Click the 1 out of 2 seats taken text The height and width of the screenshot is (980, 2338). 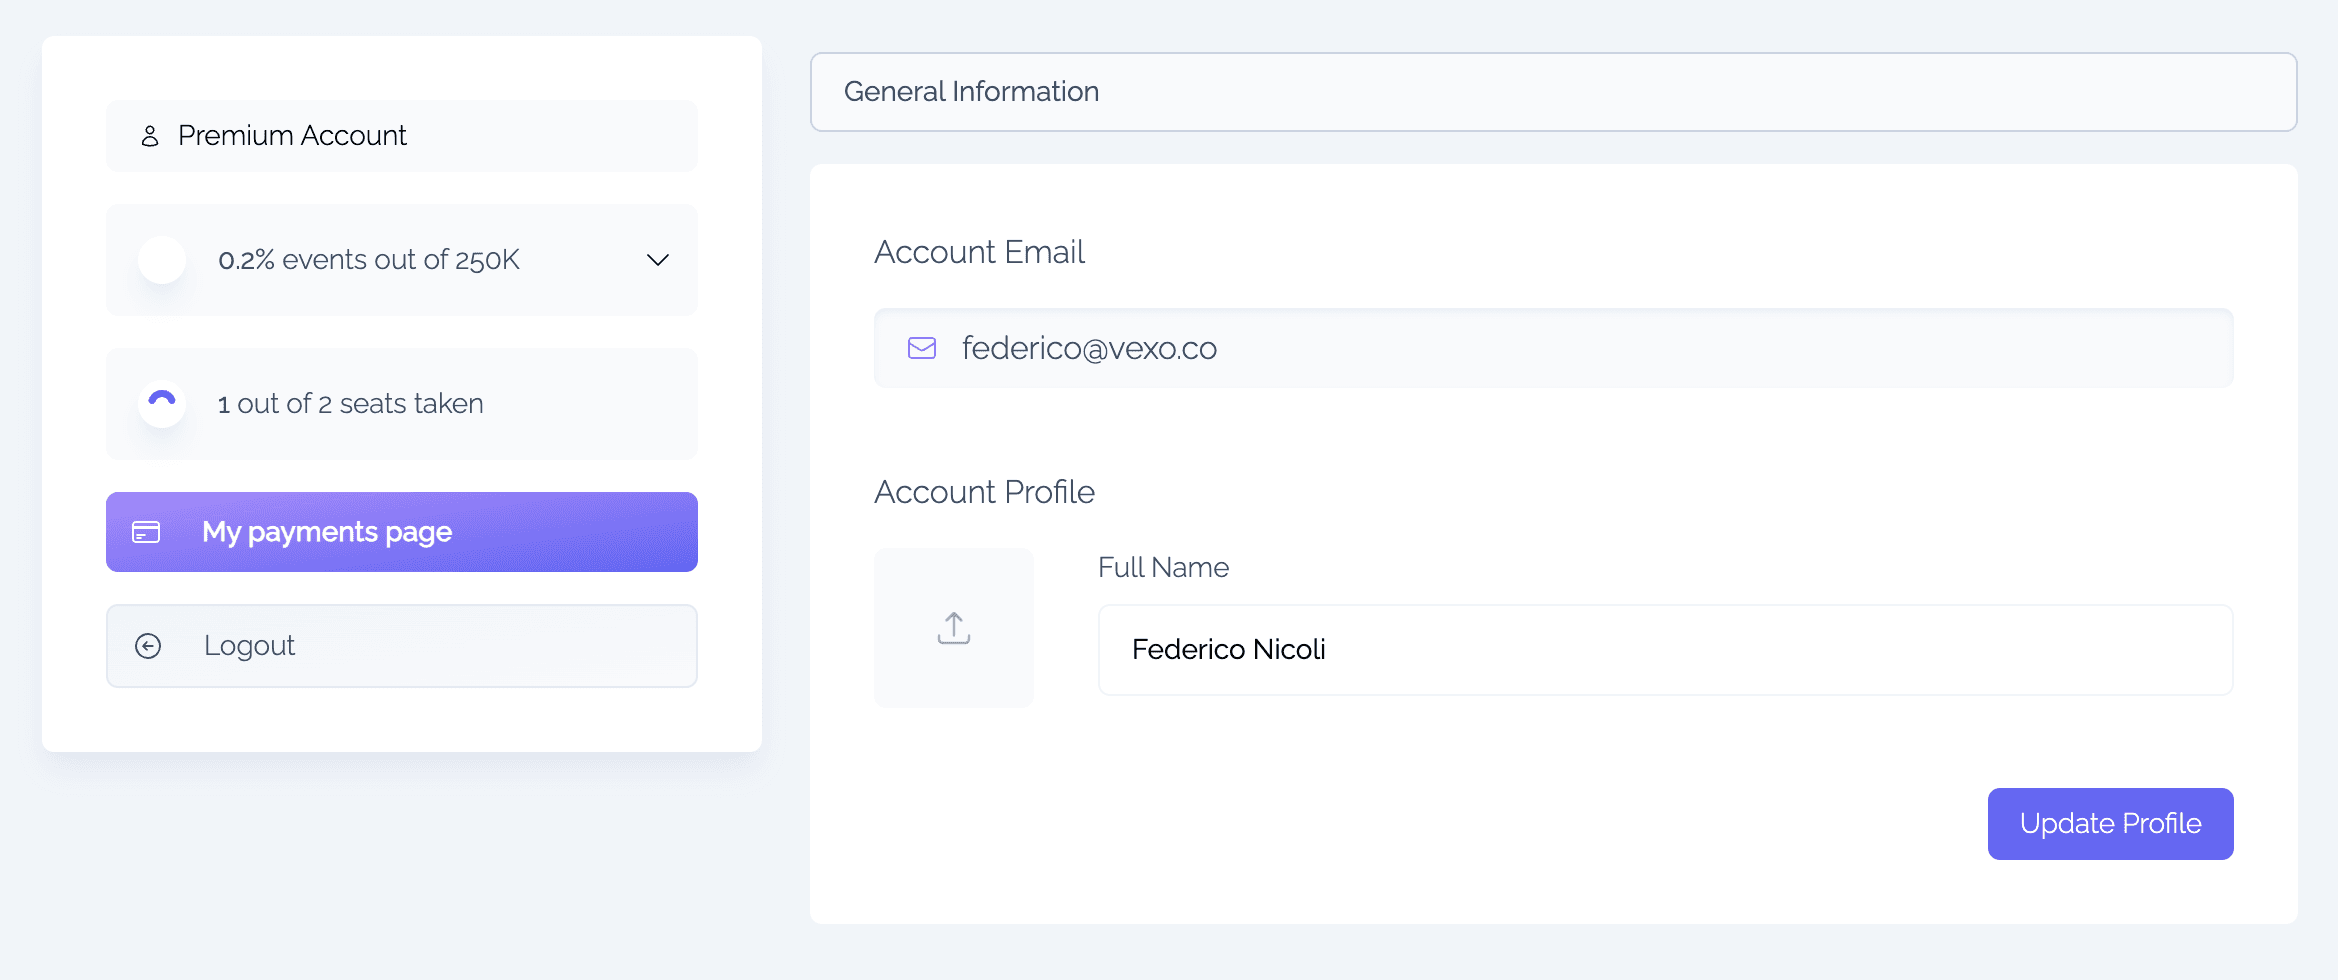351,404
